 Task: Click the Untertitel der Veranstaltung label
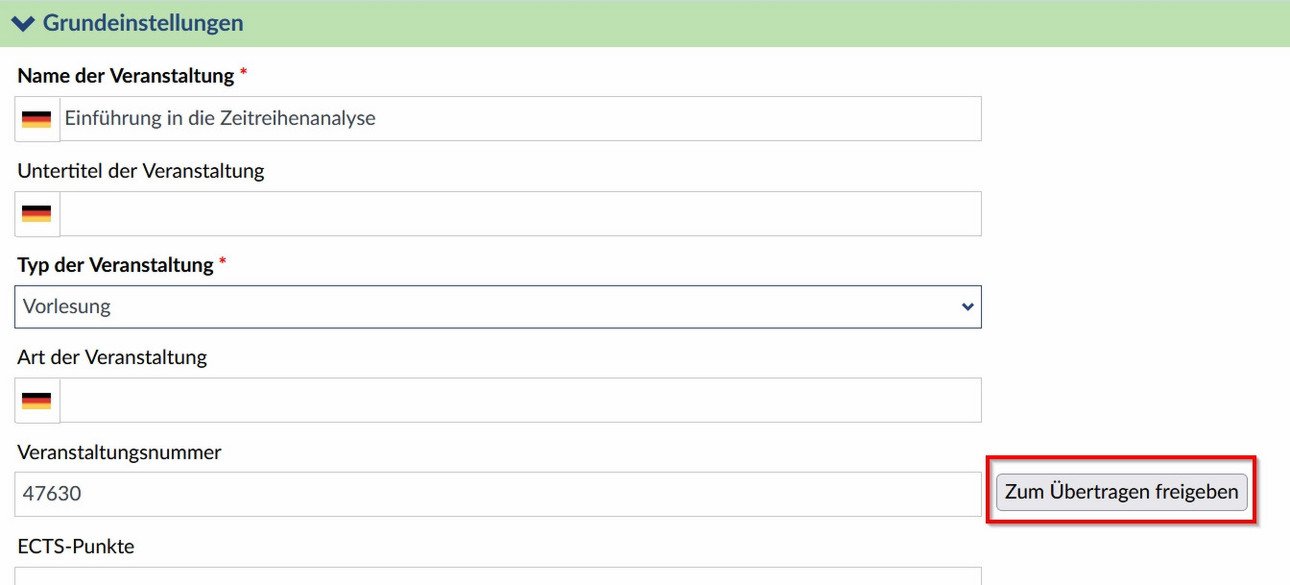pos(141,171)
